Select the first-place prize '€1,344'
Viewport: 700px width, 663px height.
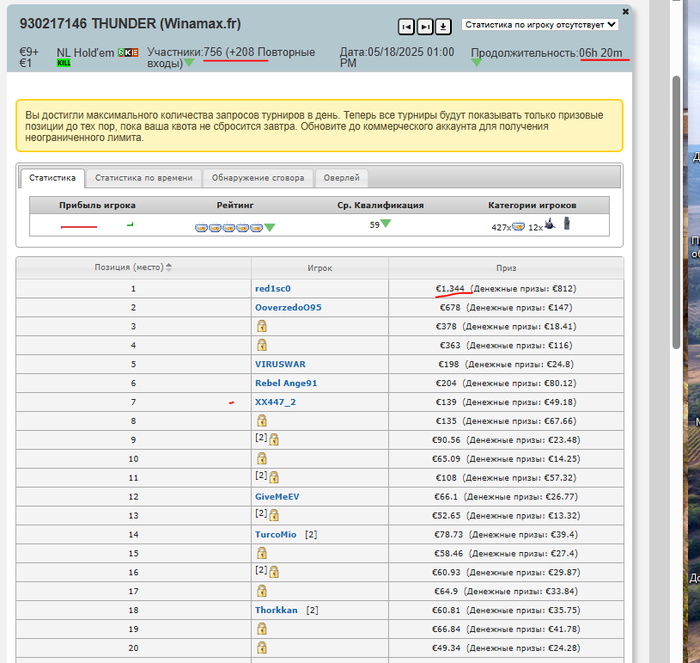pos(450,288)
